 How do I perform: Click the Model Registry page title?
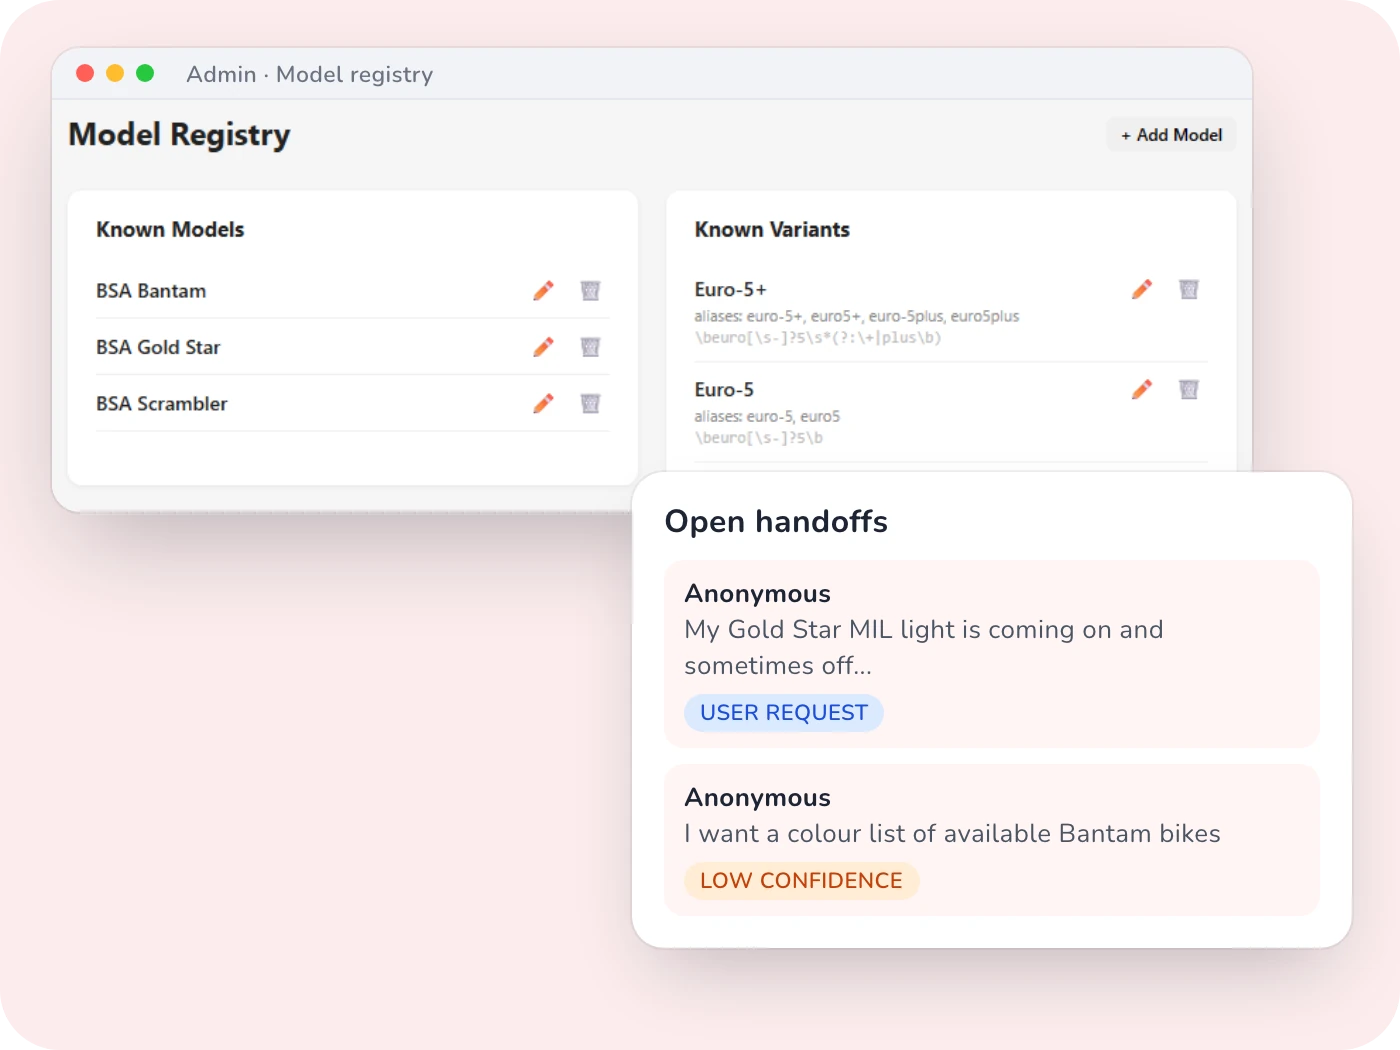179,135
